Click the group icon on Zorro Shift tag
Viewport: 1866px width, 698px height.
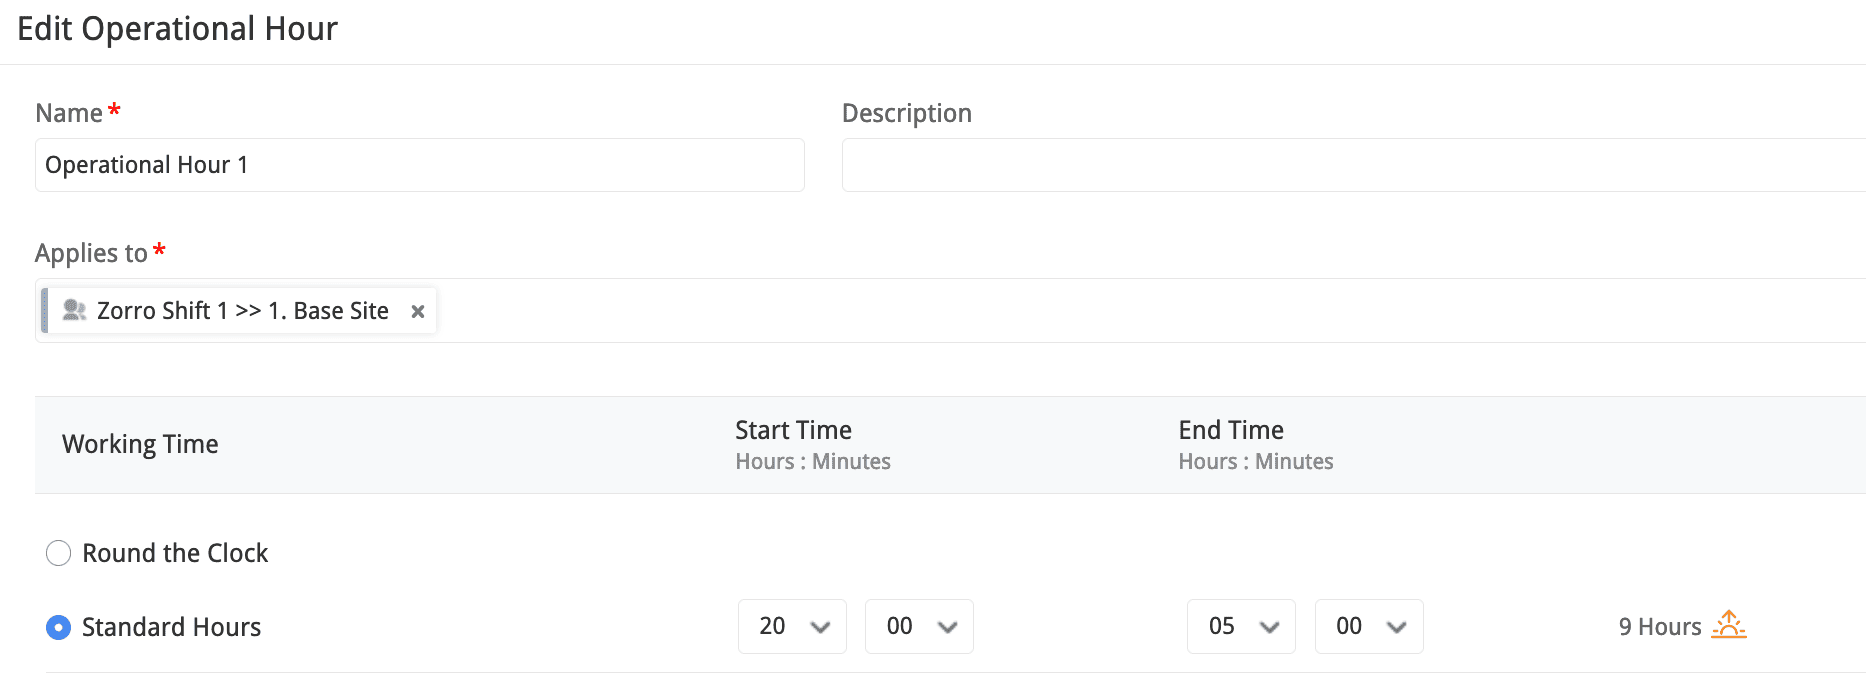tap(74, 311)
